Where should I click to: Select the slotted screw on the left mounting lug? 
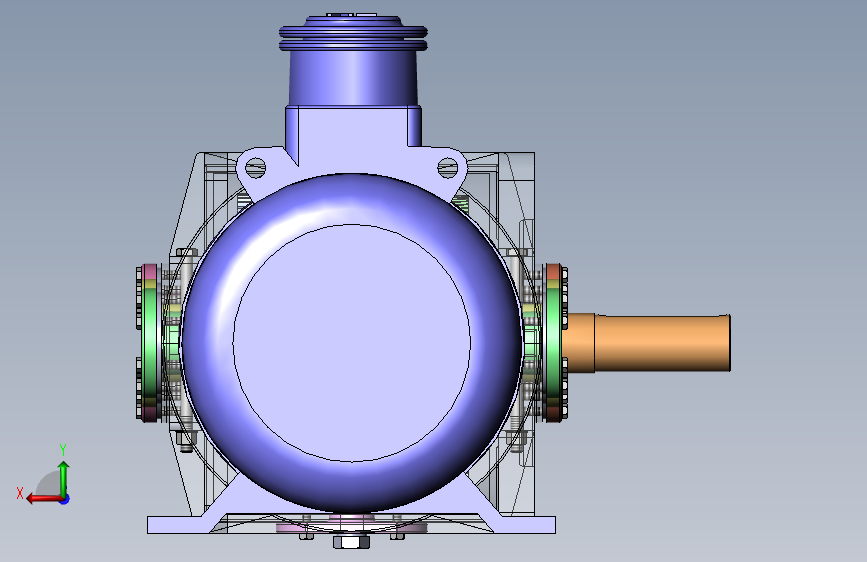pos(255,168)
